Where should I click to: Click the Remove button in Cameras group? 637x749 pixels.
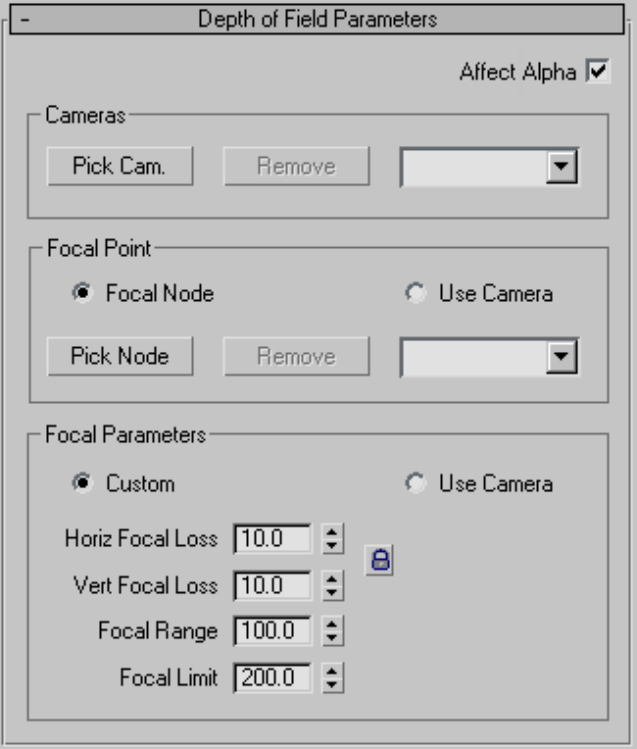click(x=296, y=167)
